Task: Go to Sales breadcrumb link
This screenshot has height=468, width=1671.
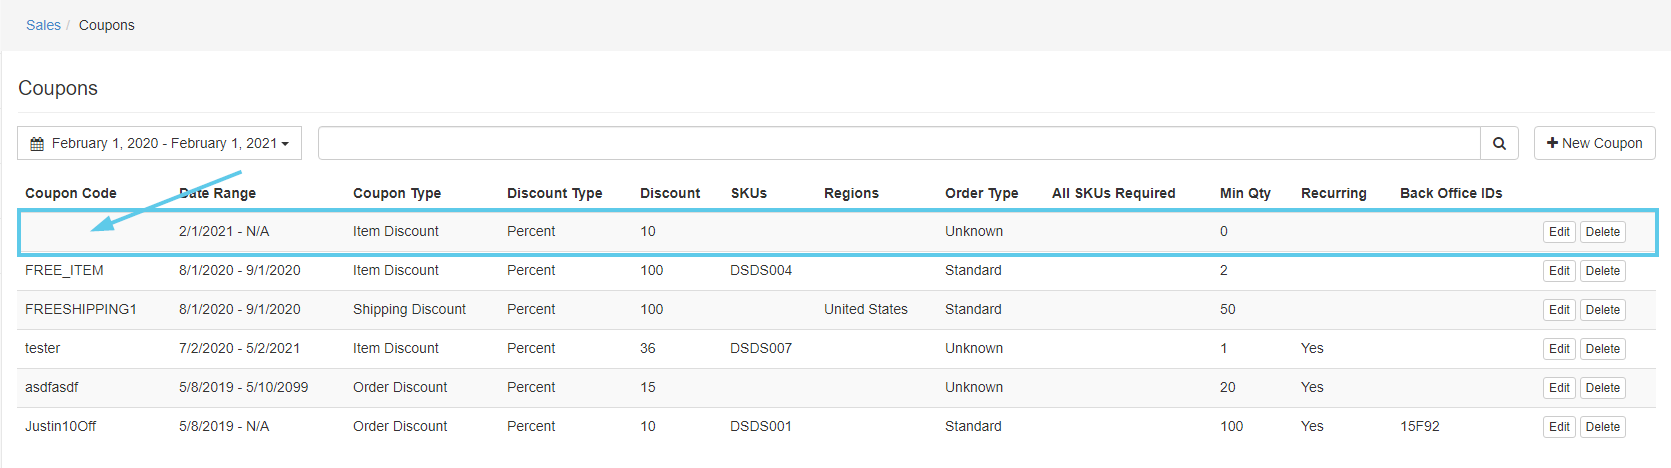Action: click(x=43, y=25)
